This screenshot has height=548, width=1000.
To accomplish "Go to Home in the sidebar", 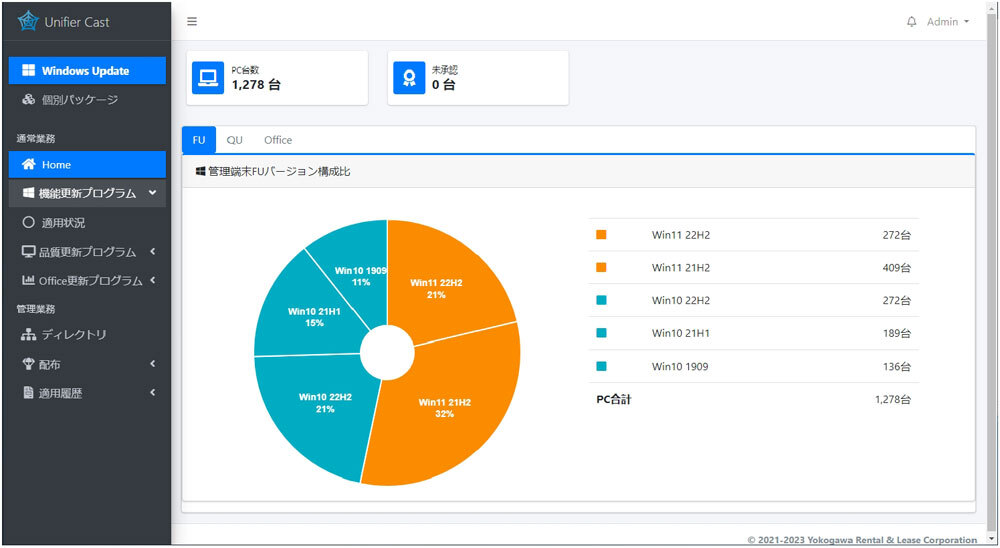I will [56, 165].
